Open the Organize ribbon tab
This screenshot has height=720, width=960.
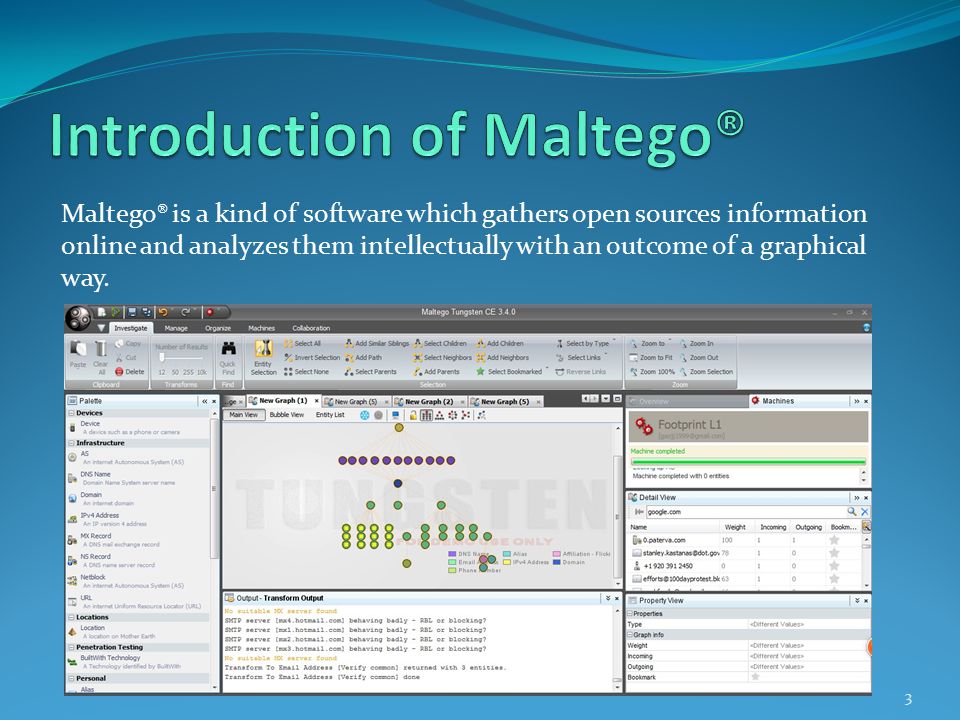pyautogui.click(x=218, y=328)
